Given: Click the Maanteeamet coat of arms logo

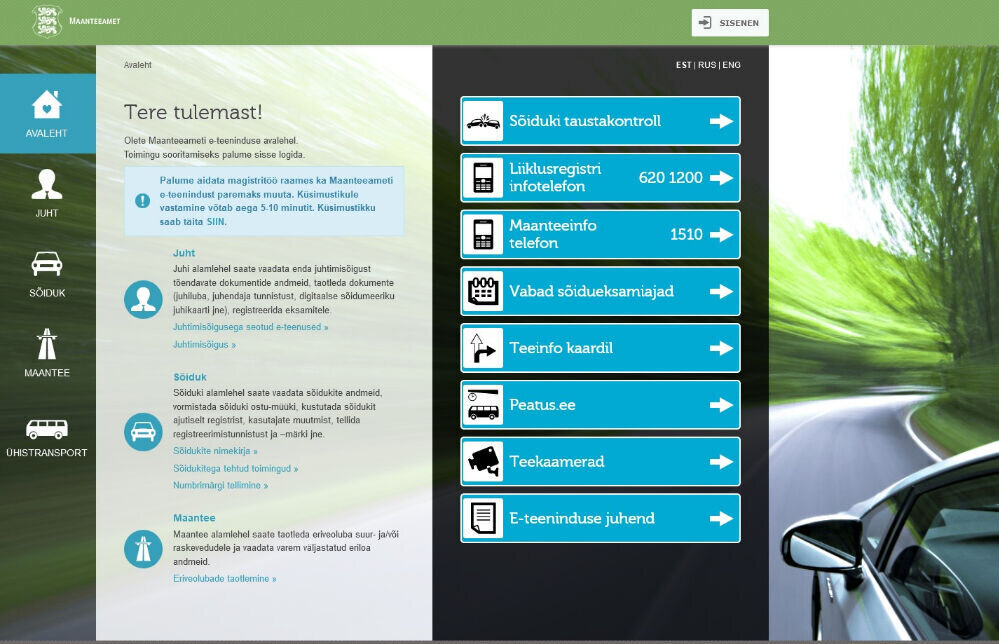Looking at the screenshot, I should point(47,21).
